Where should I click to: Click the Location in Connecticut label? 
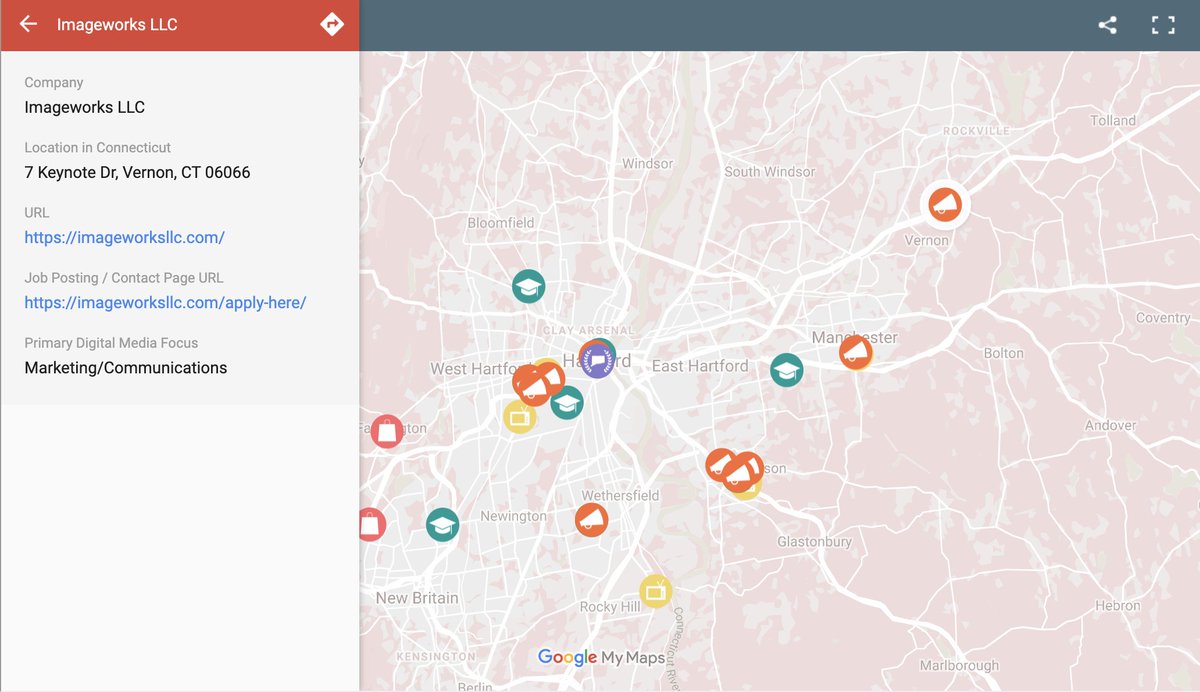(x=98, y=147)
